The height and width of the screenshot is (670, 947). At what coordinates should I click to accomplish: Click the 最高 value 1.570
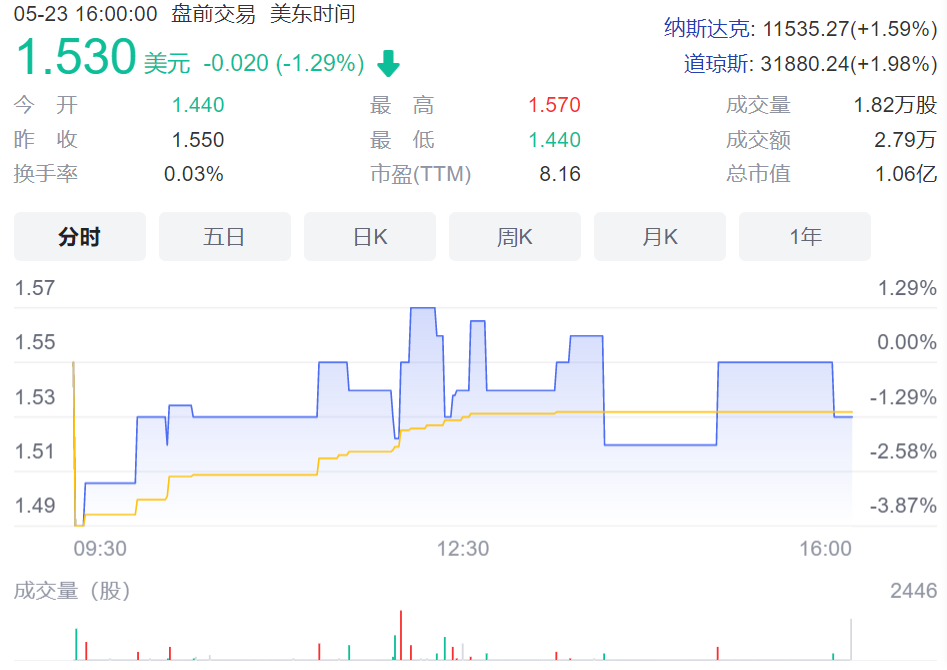coord(554,106)
